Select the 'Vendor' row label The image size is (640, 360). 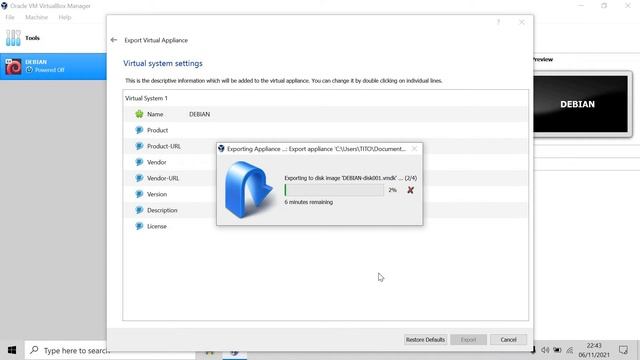pos(157,162)
